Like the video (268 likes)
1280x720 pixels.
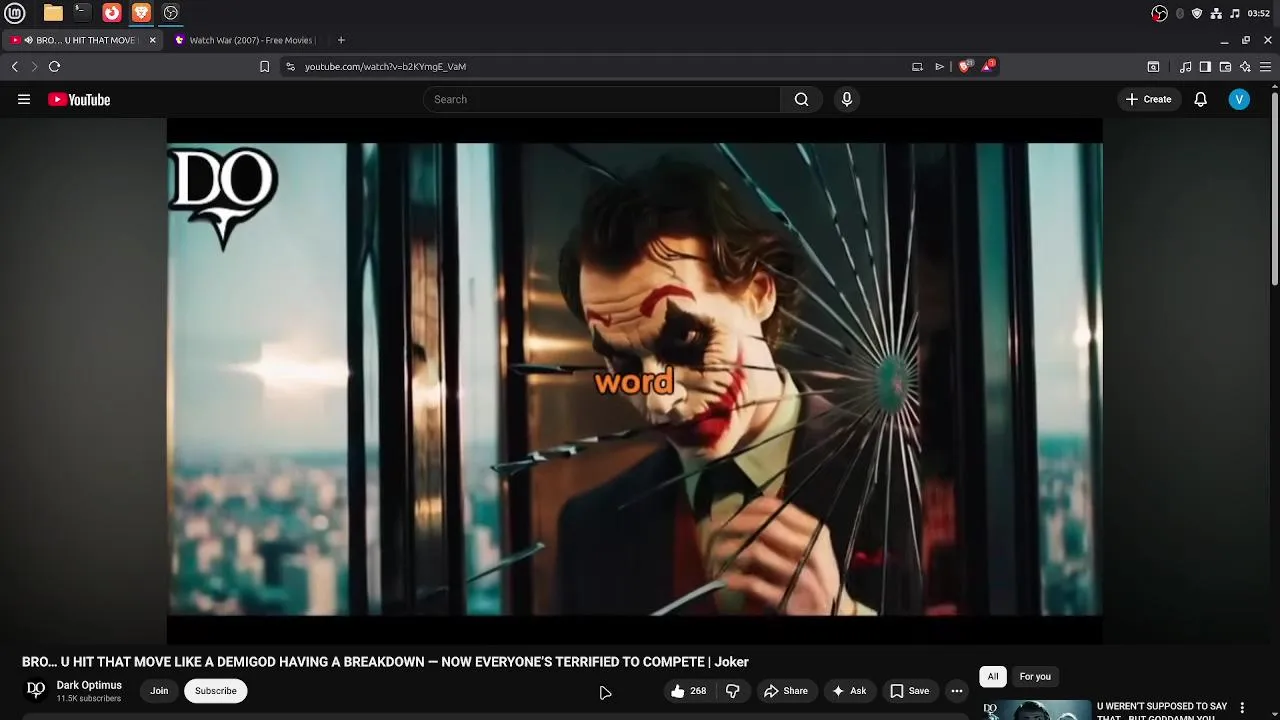point(688,691)
